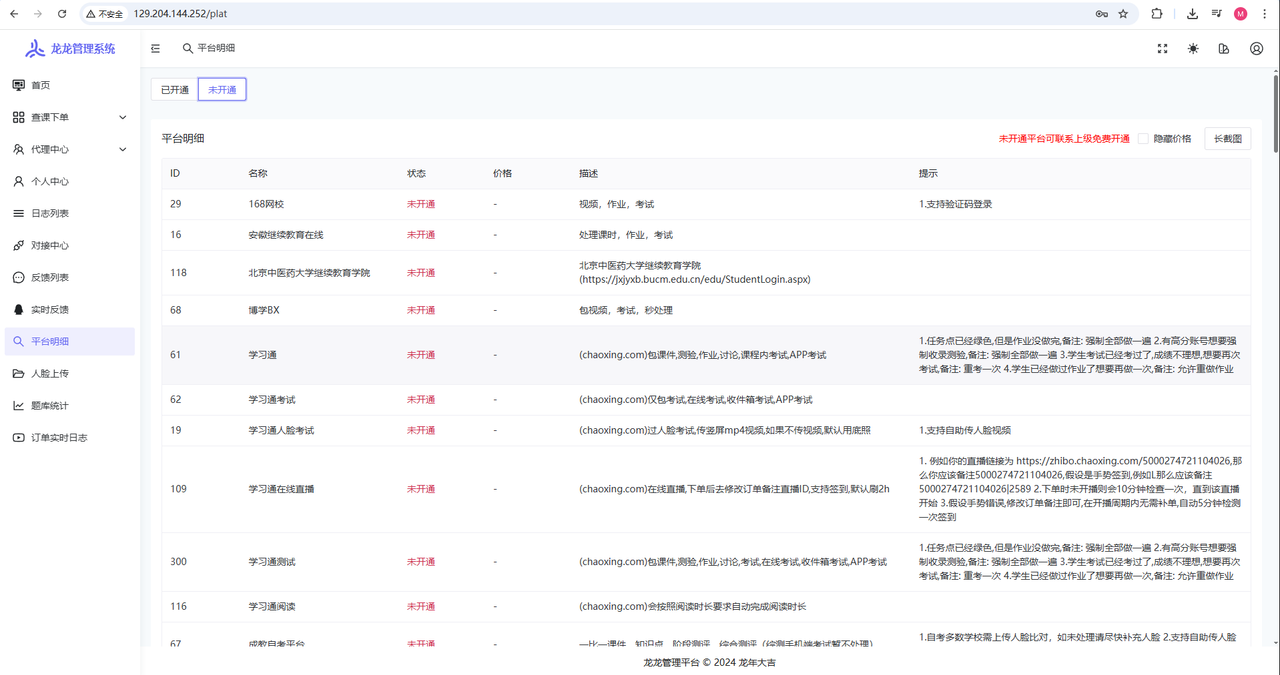Open the password key icon in address bar
Screen dimensions: 1280x675
pyautogui.click(x=1101, y=14)
